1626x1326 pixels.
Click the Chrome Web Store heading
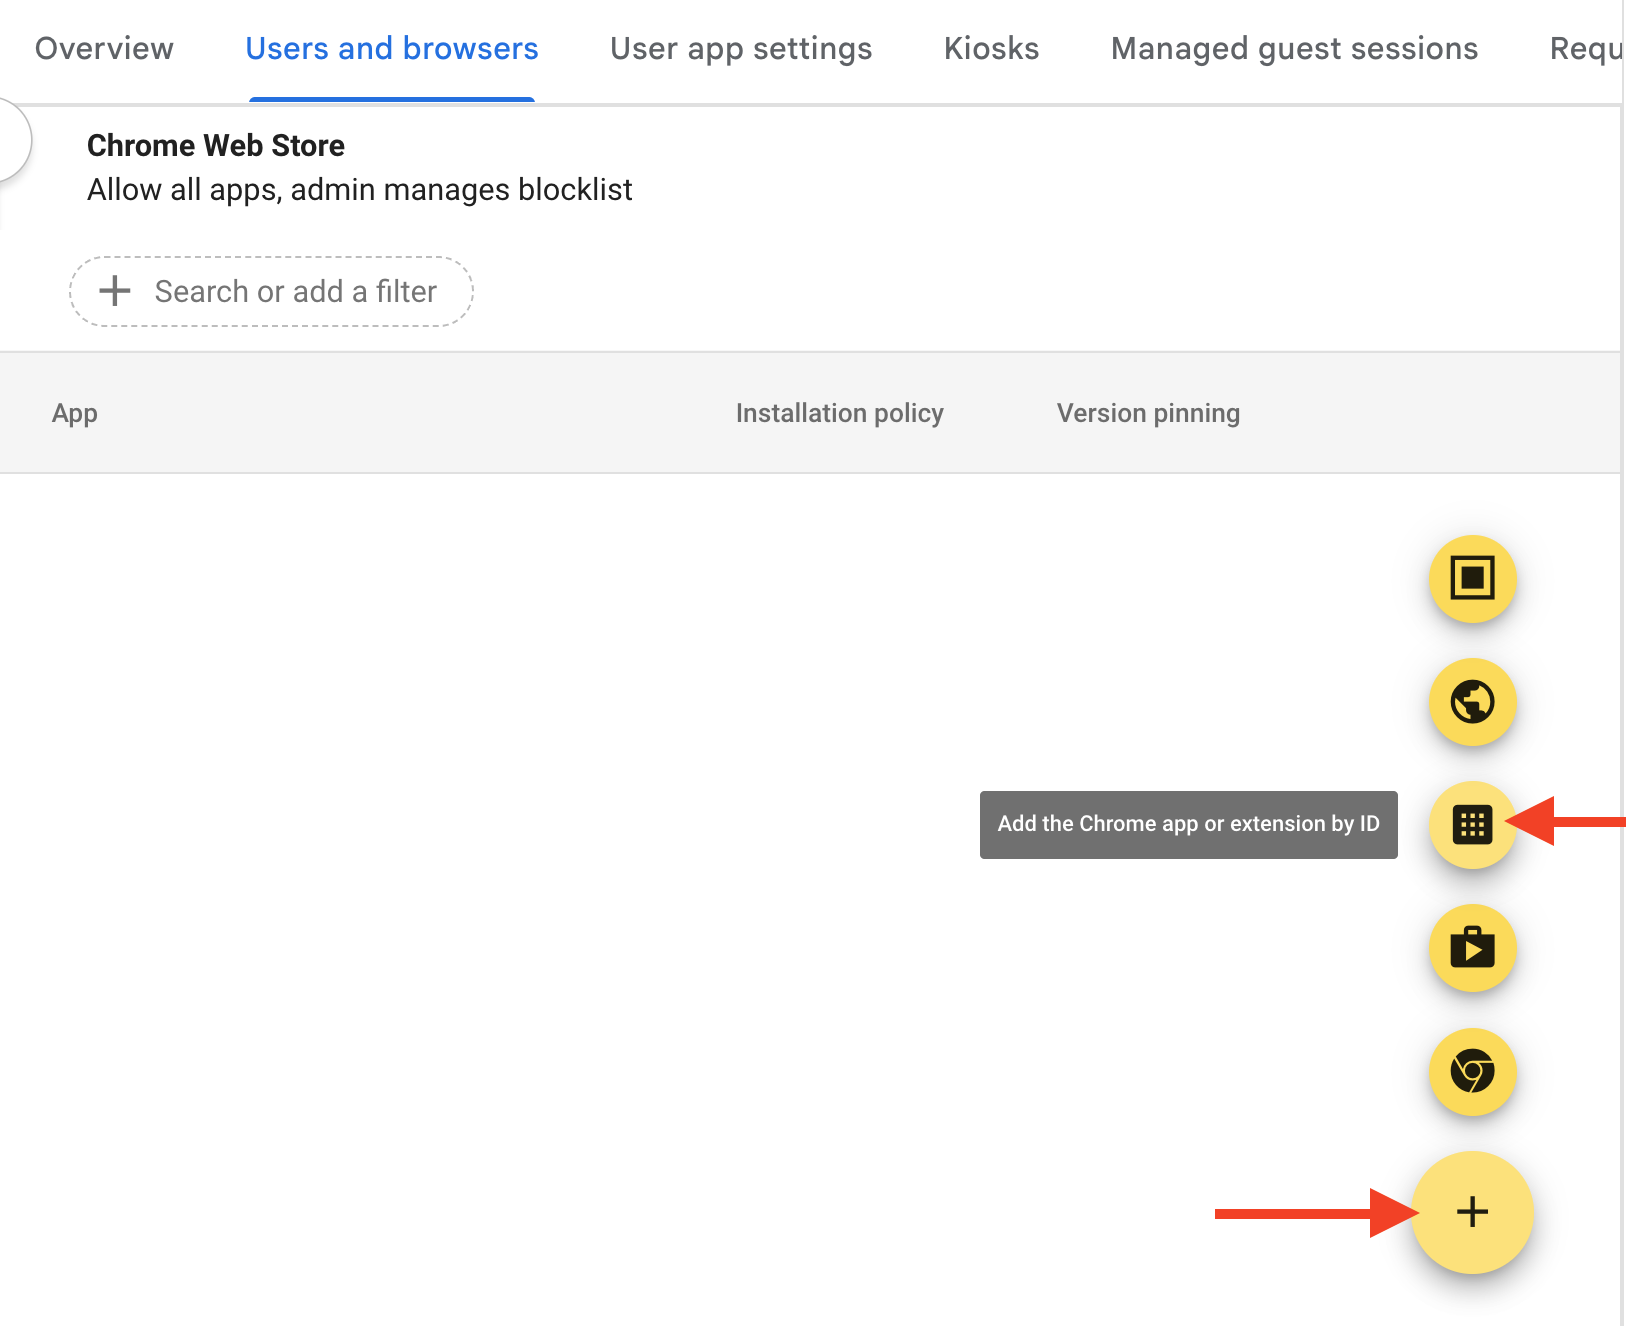pos(216,146)
